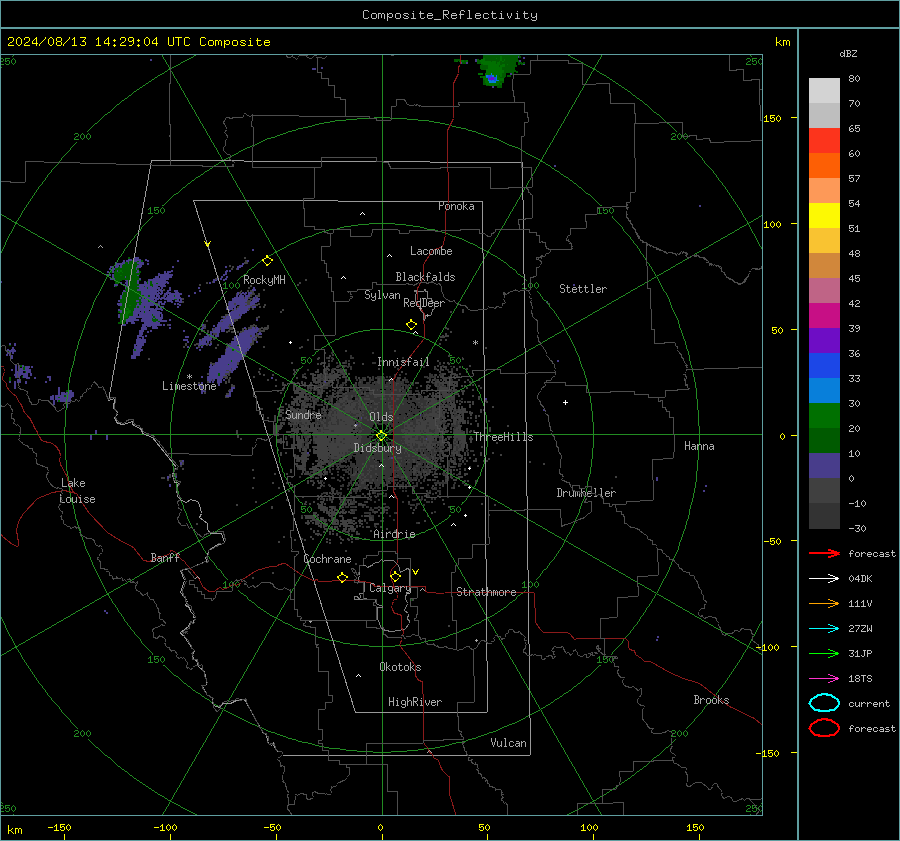Click the green 31JP arrow icon
This screenshot has width=900, height=841.
(824, 653)
